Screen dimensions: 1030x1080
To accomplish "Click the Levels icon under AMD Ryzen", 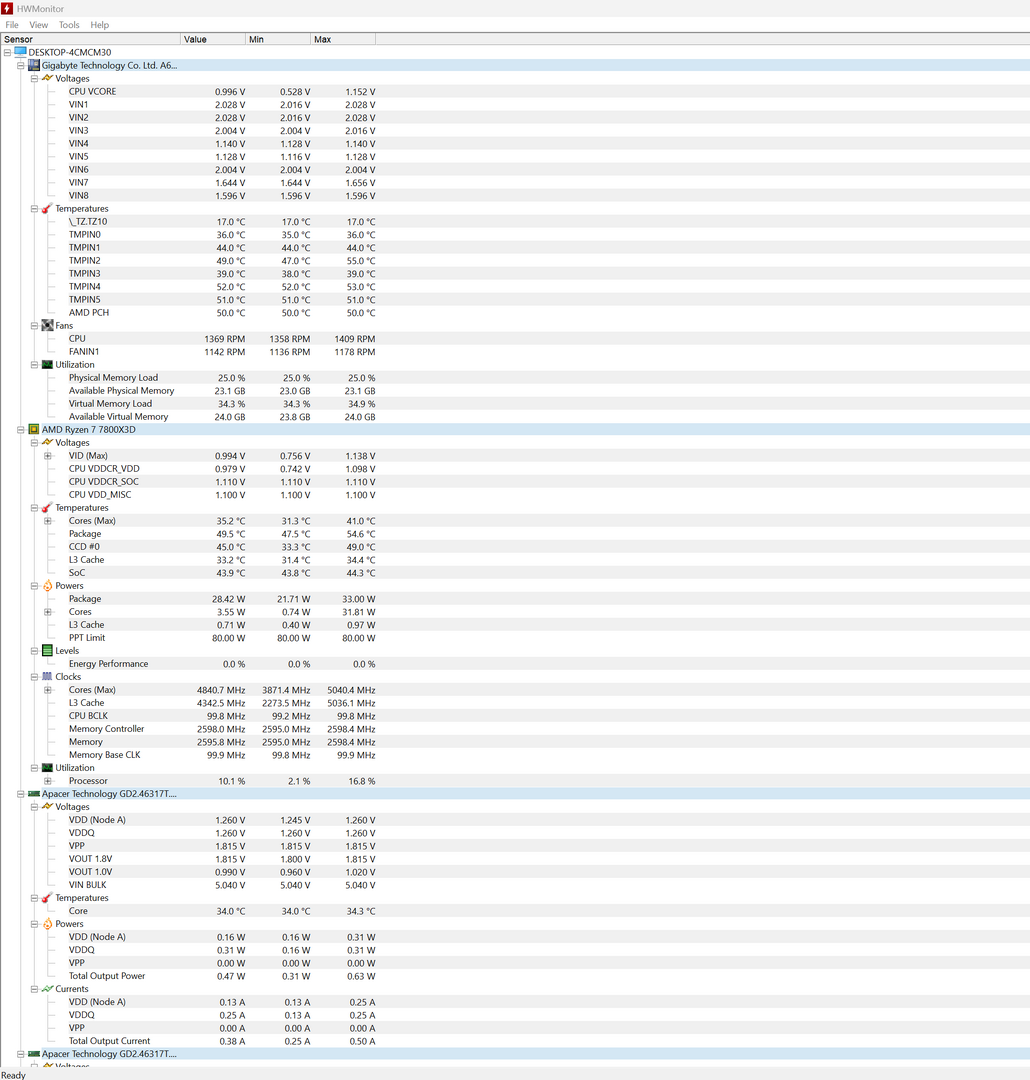I will point(48,650).
